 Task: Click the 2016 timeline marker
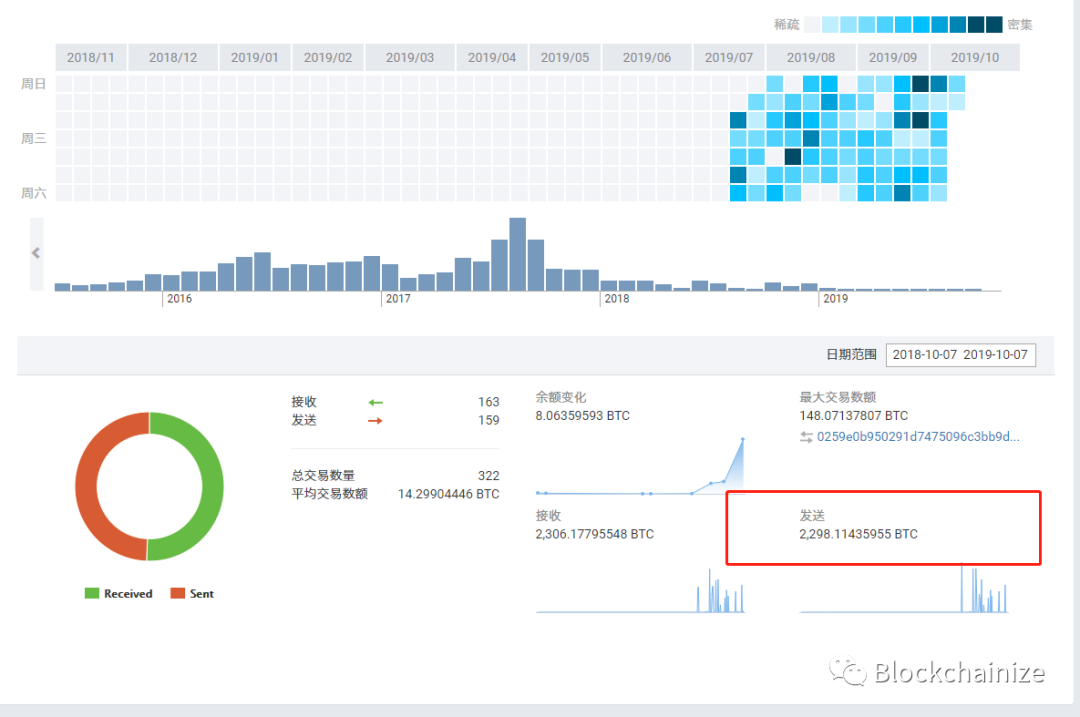coord(179,299)
